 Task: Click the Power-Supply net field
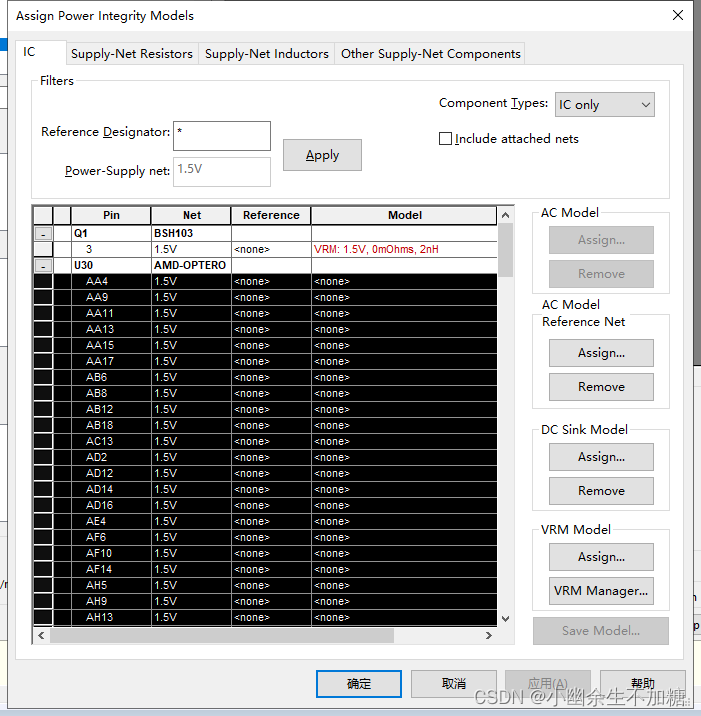[x=222, y=172]
